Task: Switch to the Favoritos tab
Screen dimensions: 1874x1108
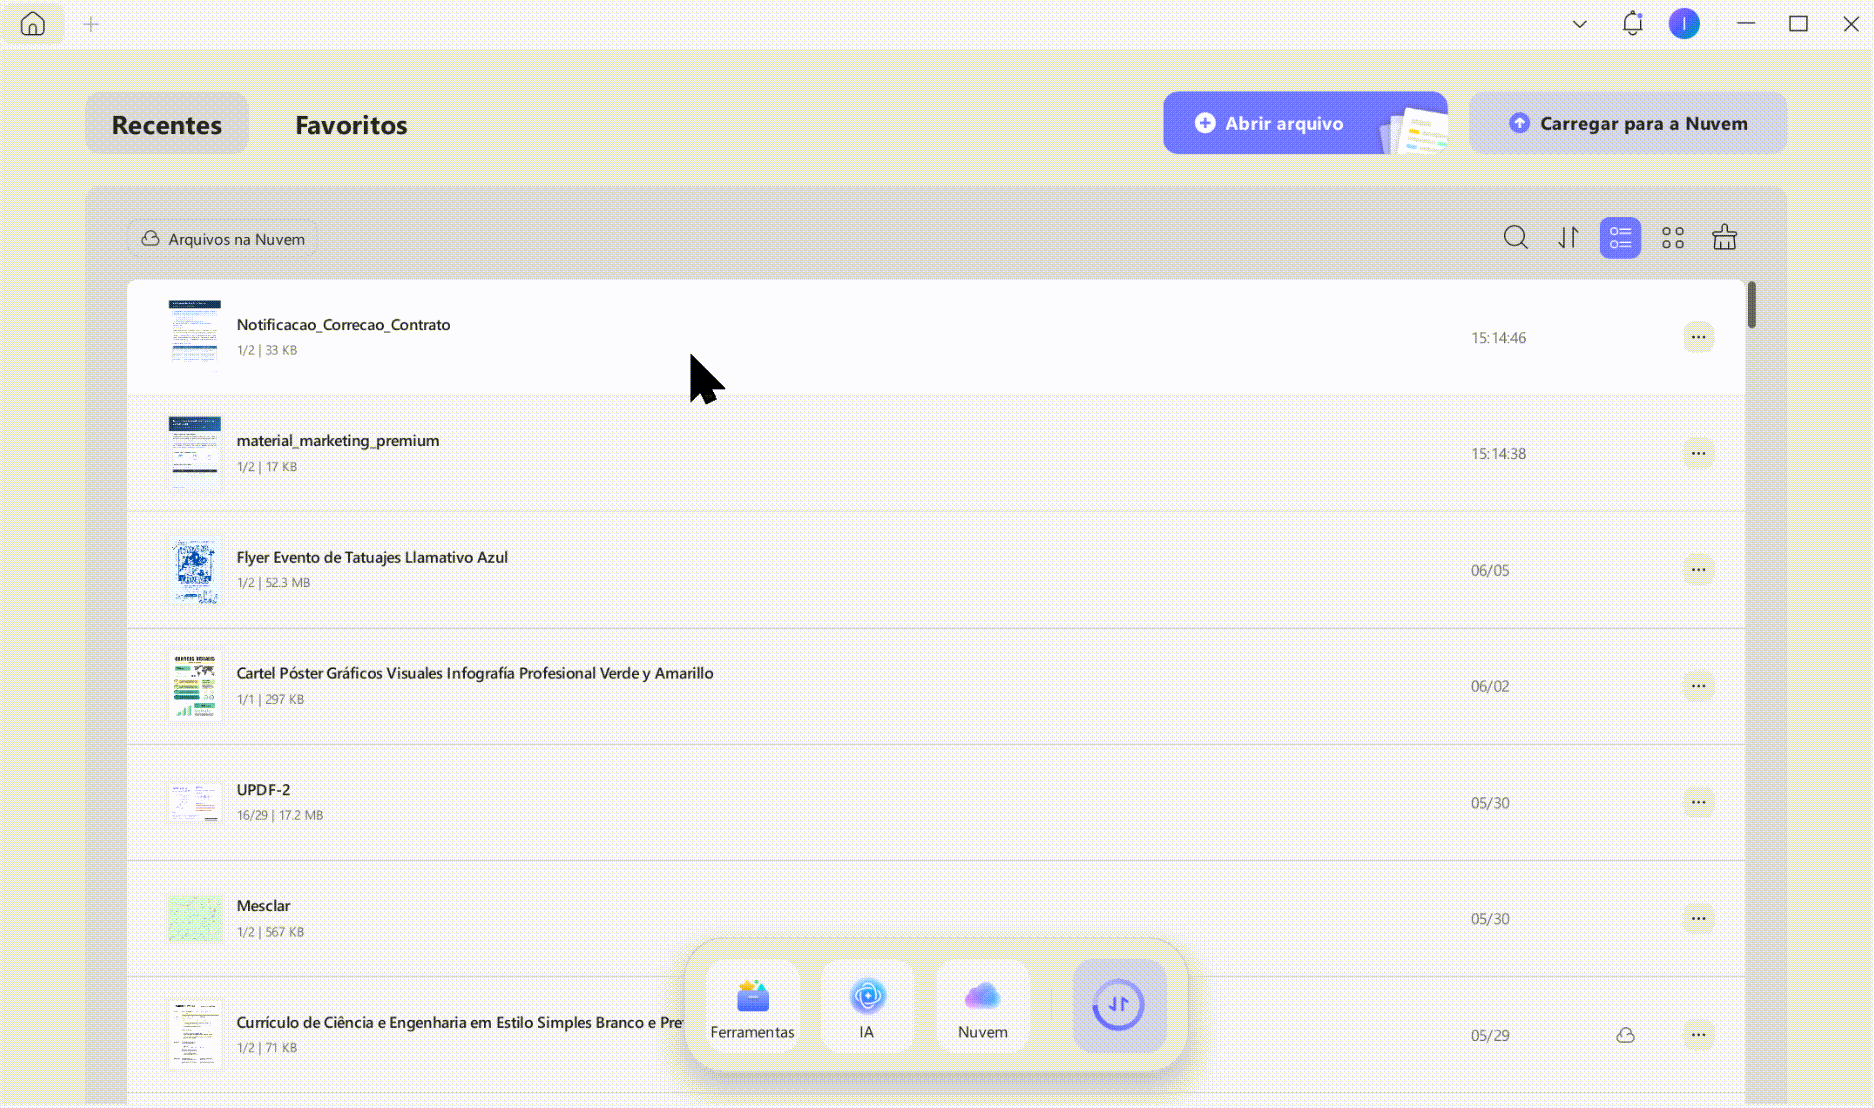Action: (x=351, y=124)
